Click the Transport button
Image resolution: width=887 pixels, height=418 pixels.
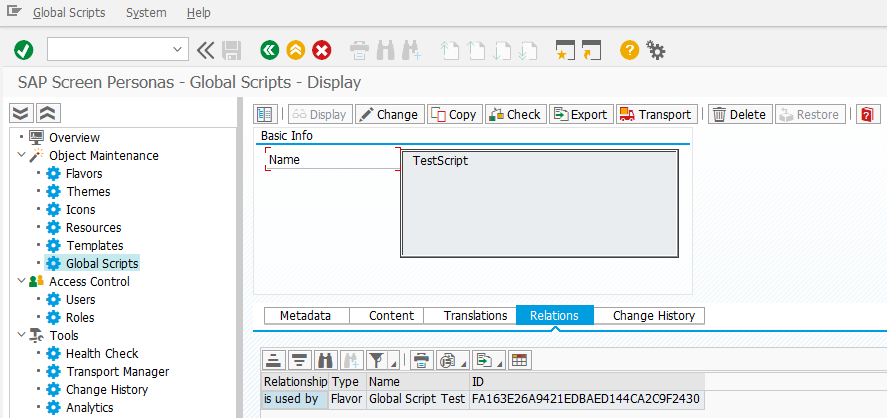pos(656,114)
